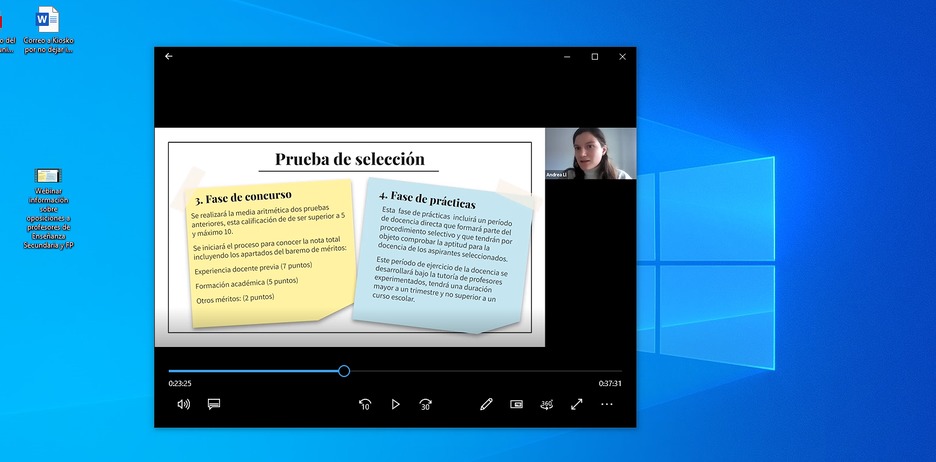Select the Word document 'Correo a Kiosko'
Viewport: 936px width, 462px height.
point(47,20)
